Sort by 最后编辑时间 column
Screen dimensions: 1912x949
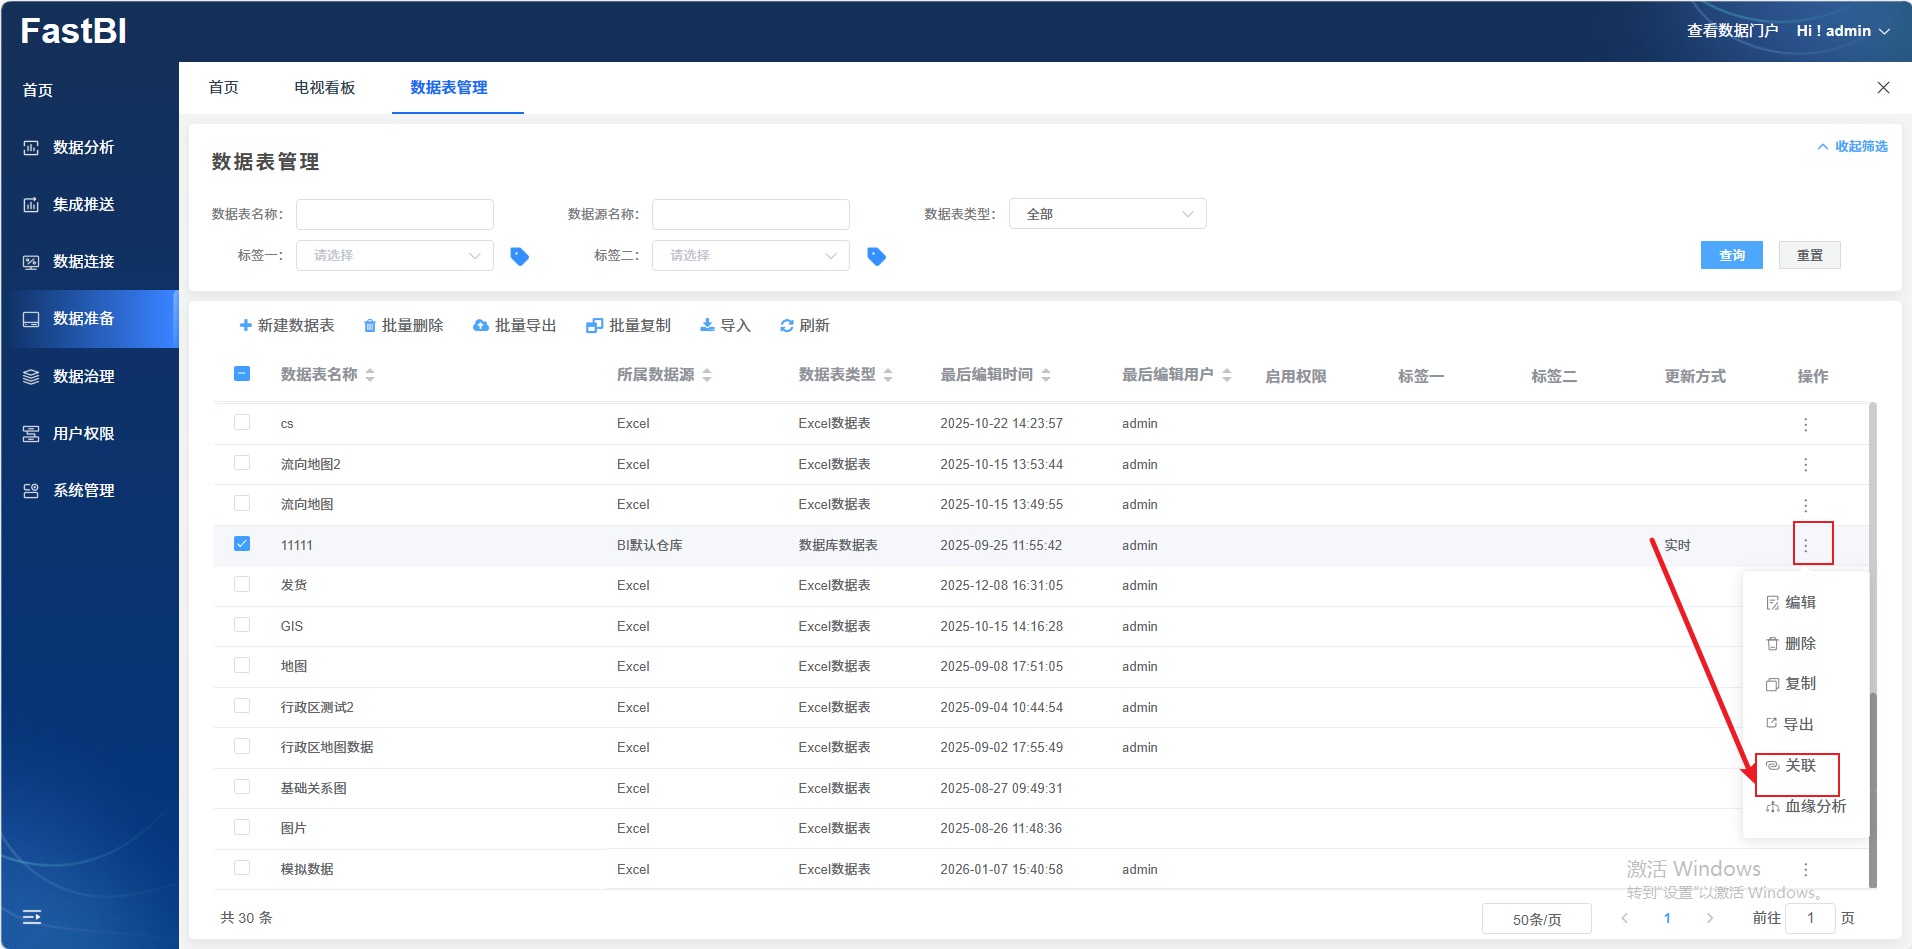click(1046, 376)
